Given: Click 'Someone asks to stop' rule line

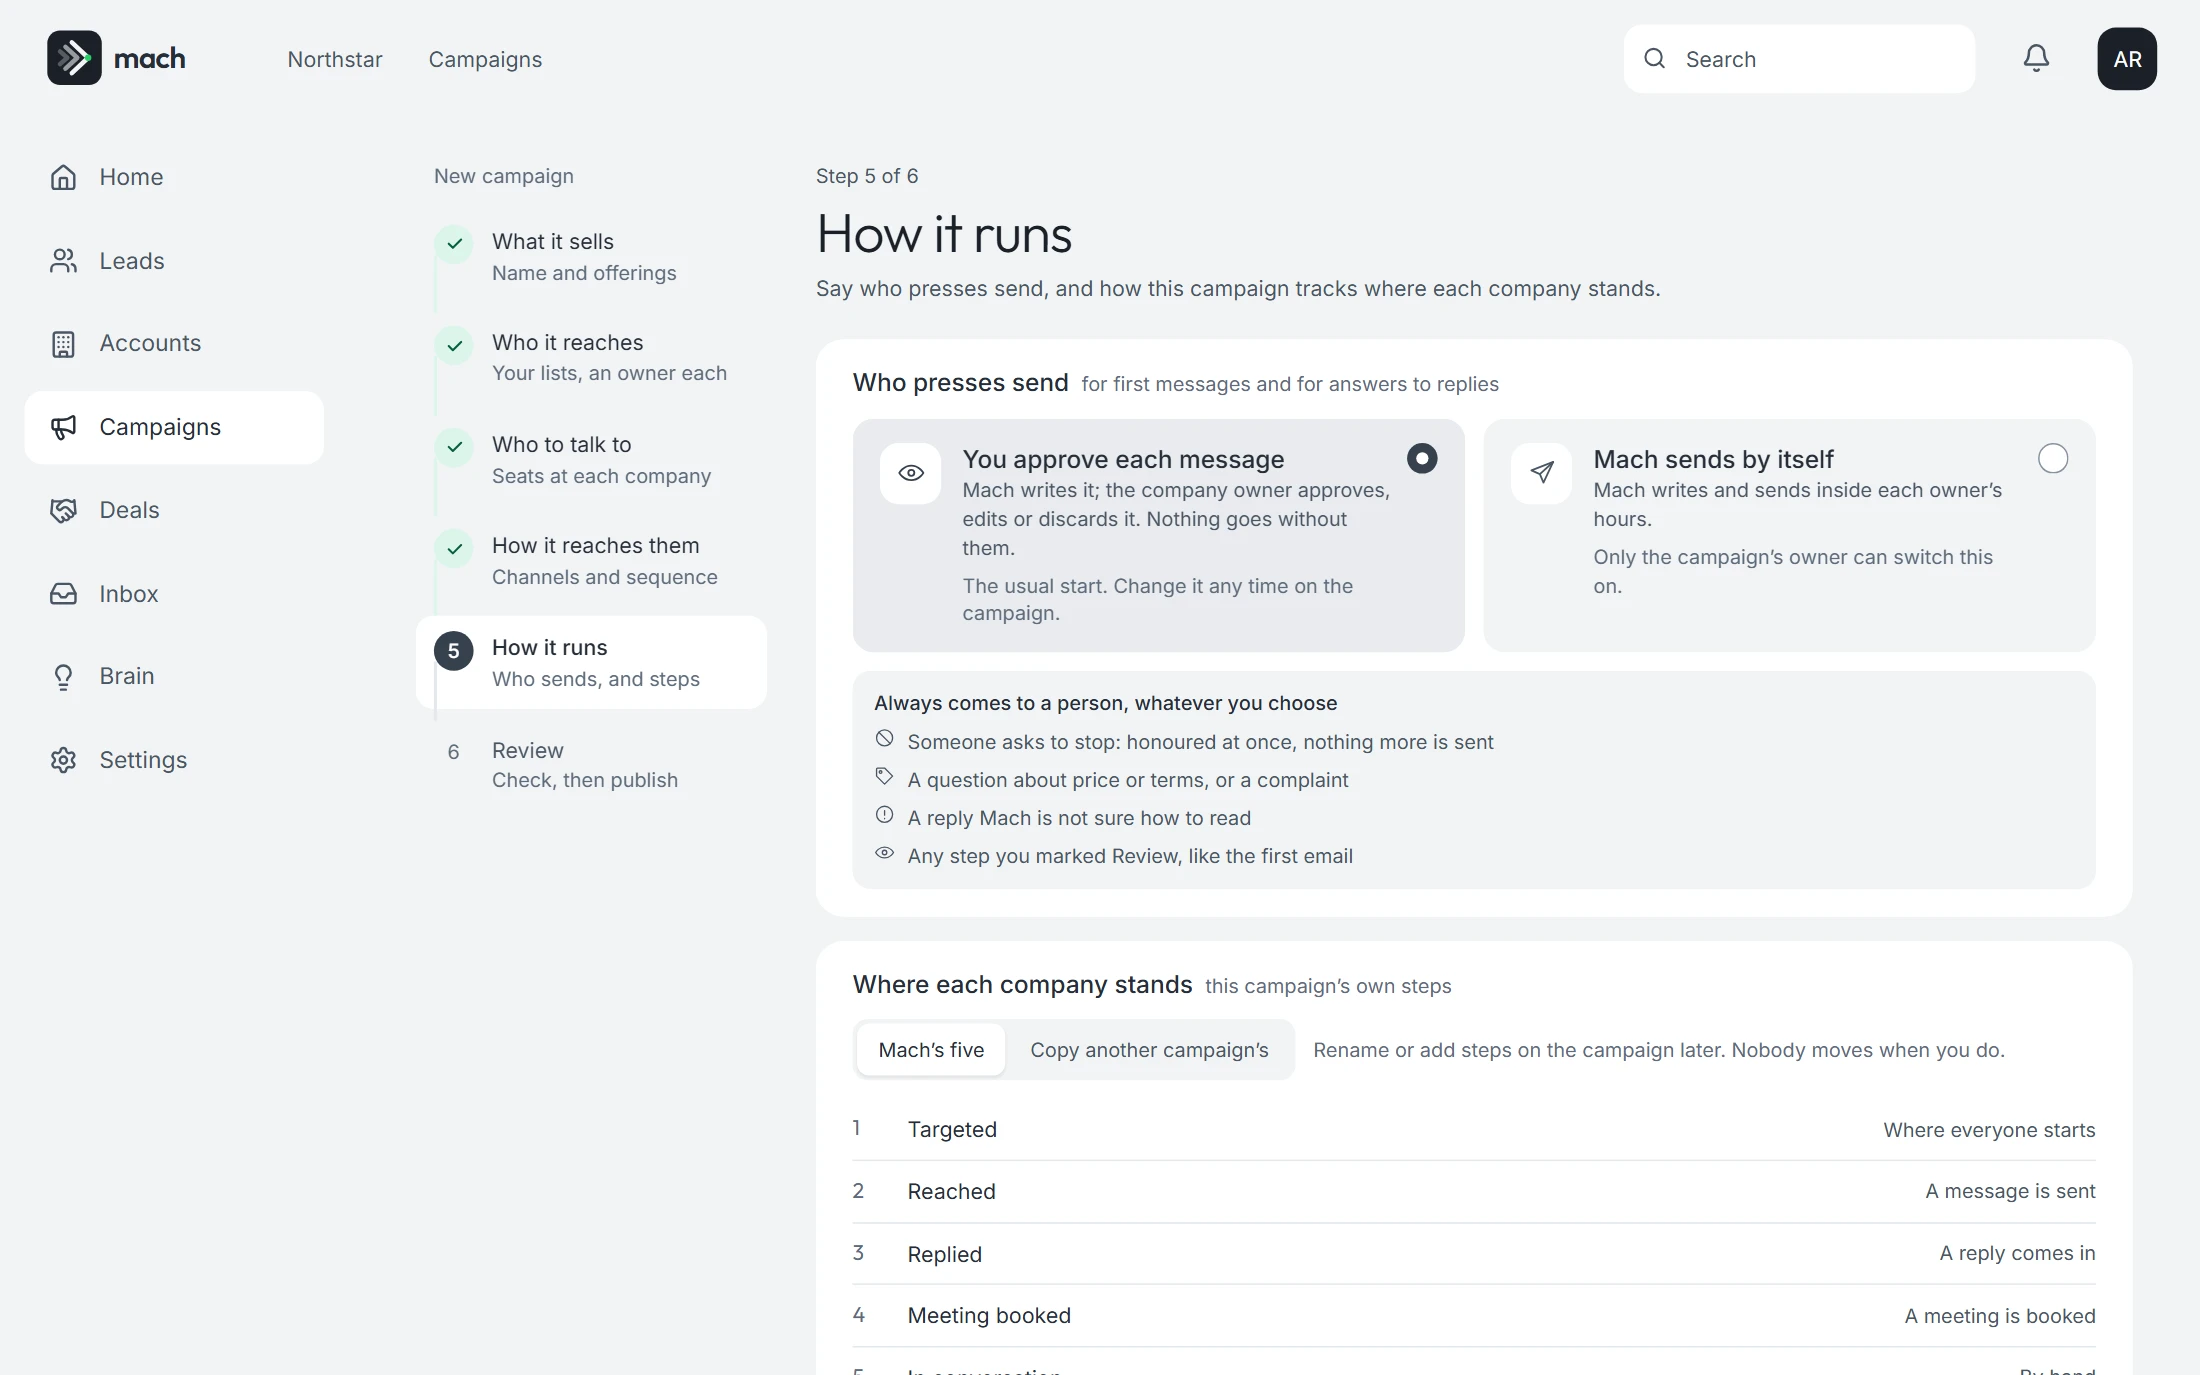Looking at the screenshot, I should pos(1184,741).
